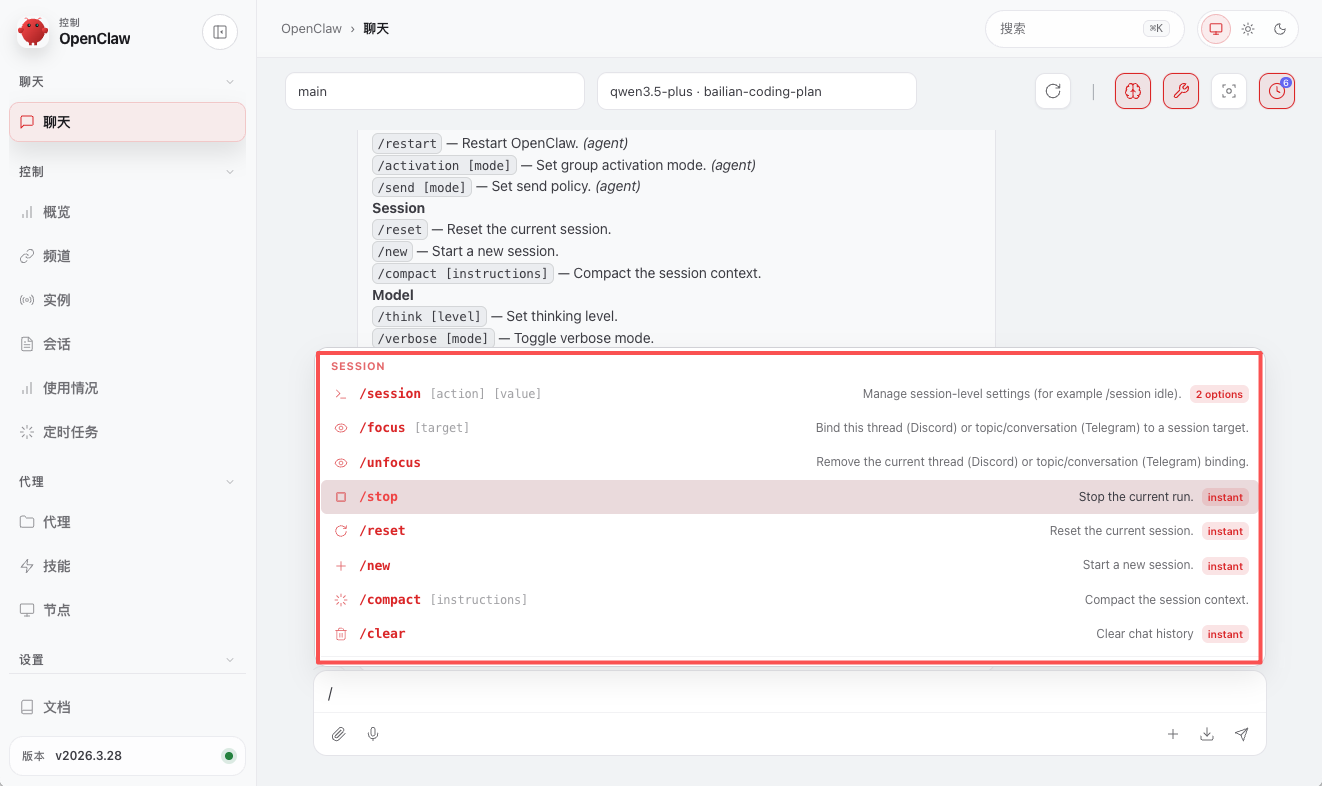Click the refresh icon next to model selector
This screenshot has width=1322, height=786.
click(x=1053, y=91)
